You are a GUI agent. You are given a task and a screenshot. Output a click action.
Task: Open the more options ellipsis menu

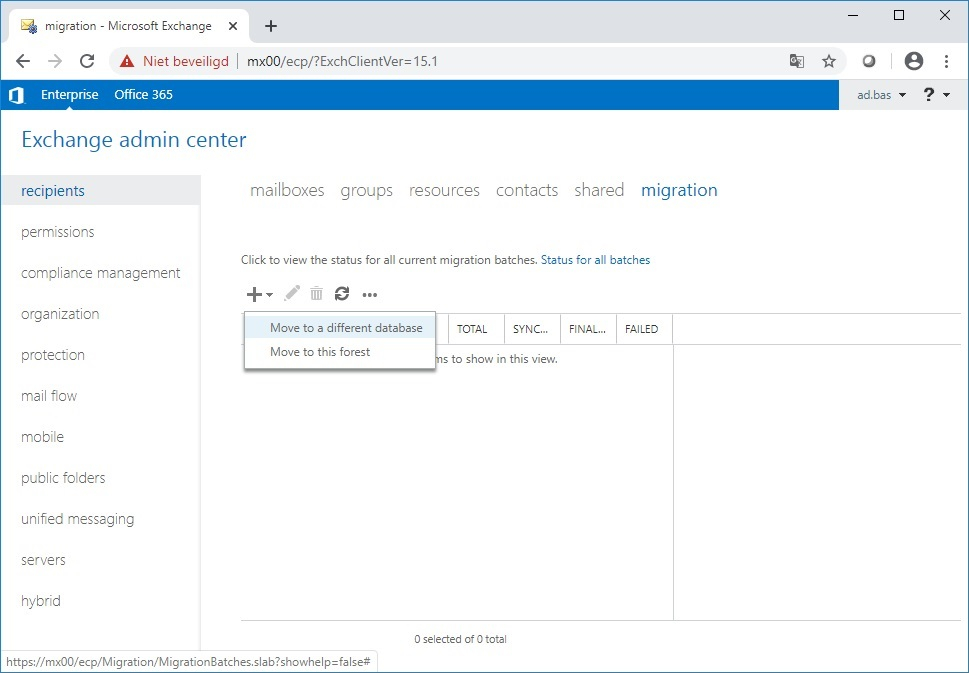pyautogui.click(x=370, y=295)
